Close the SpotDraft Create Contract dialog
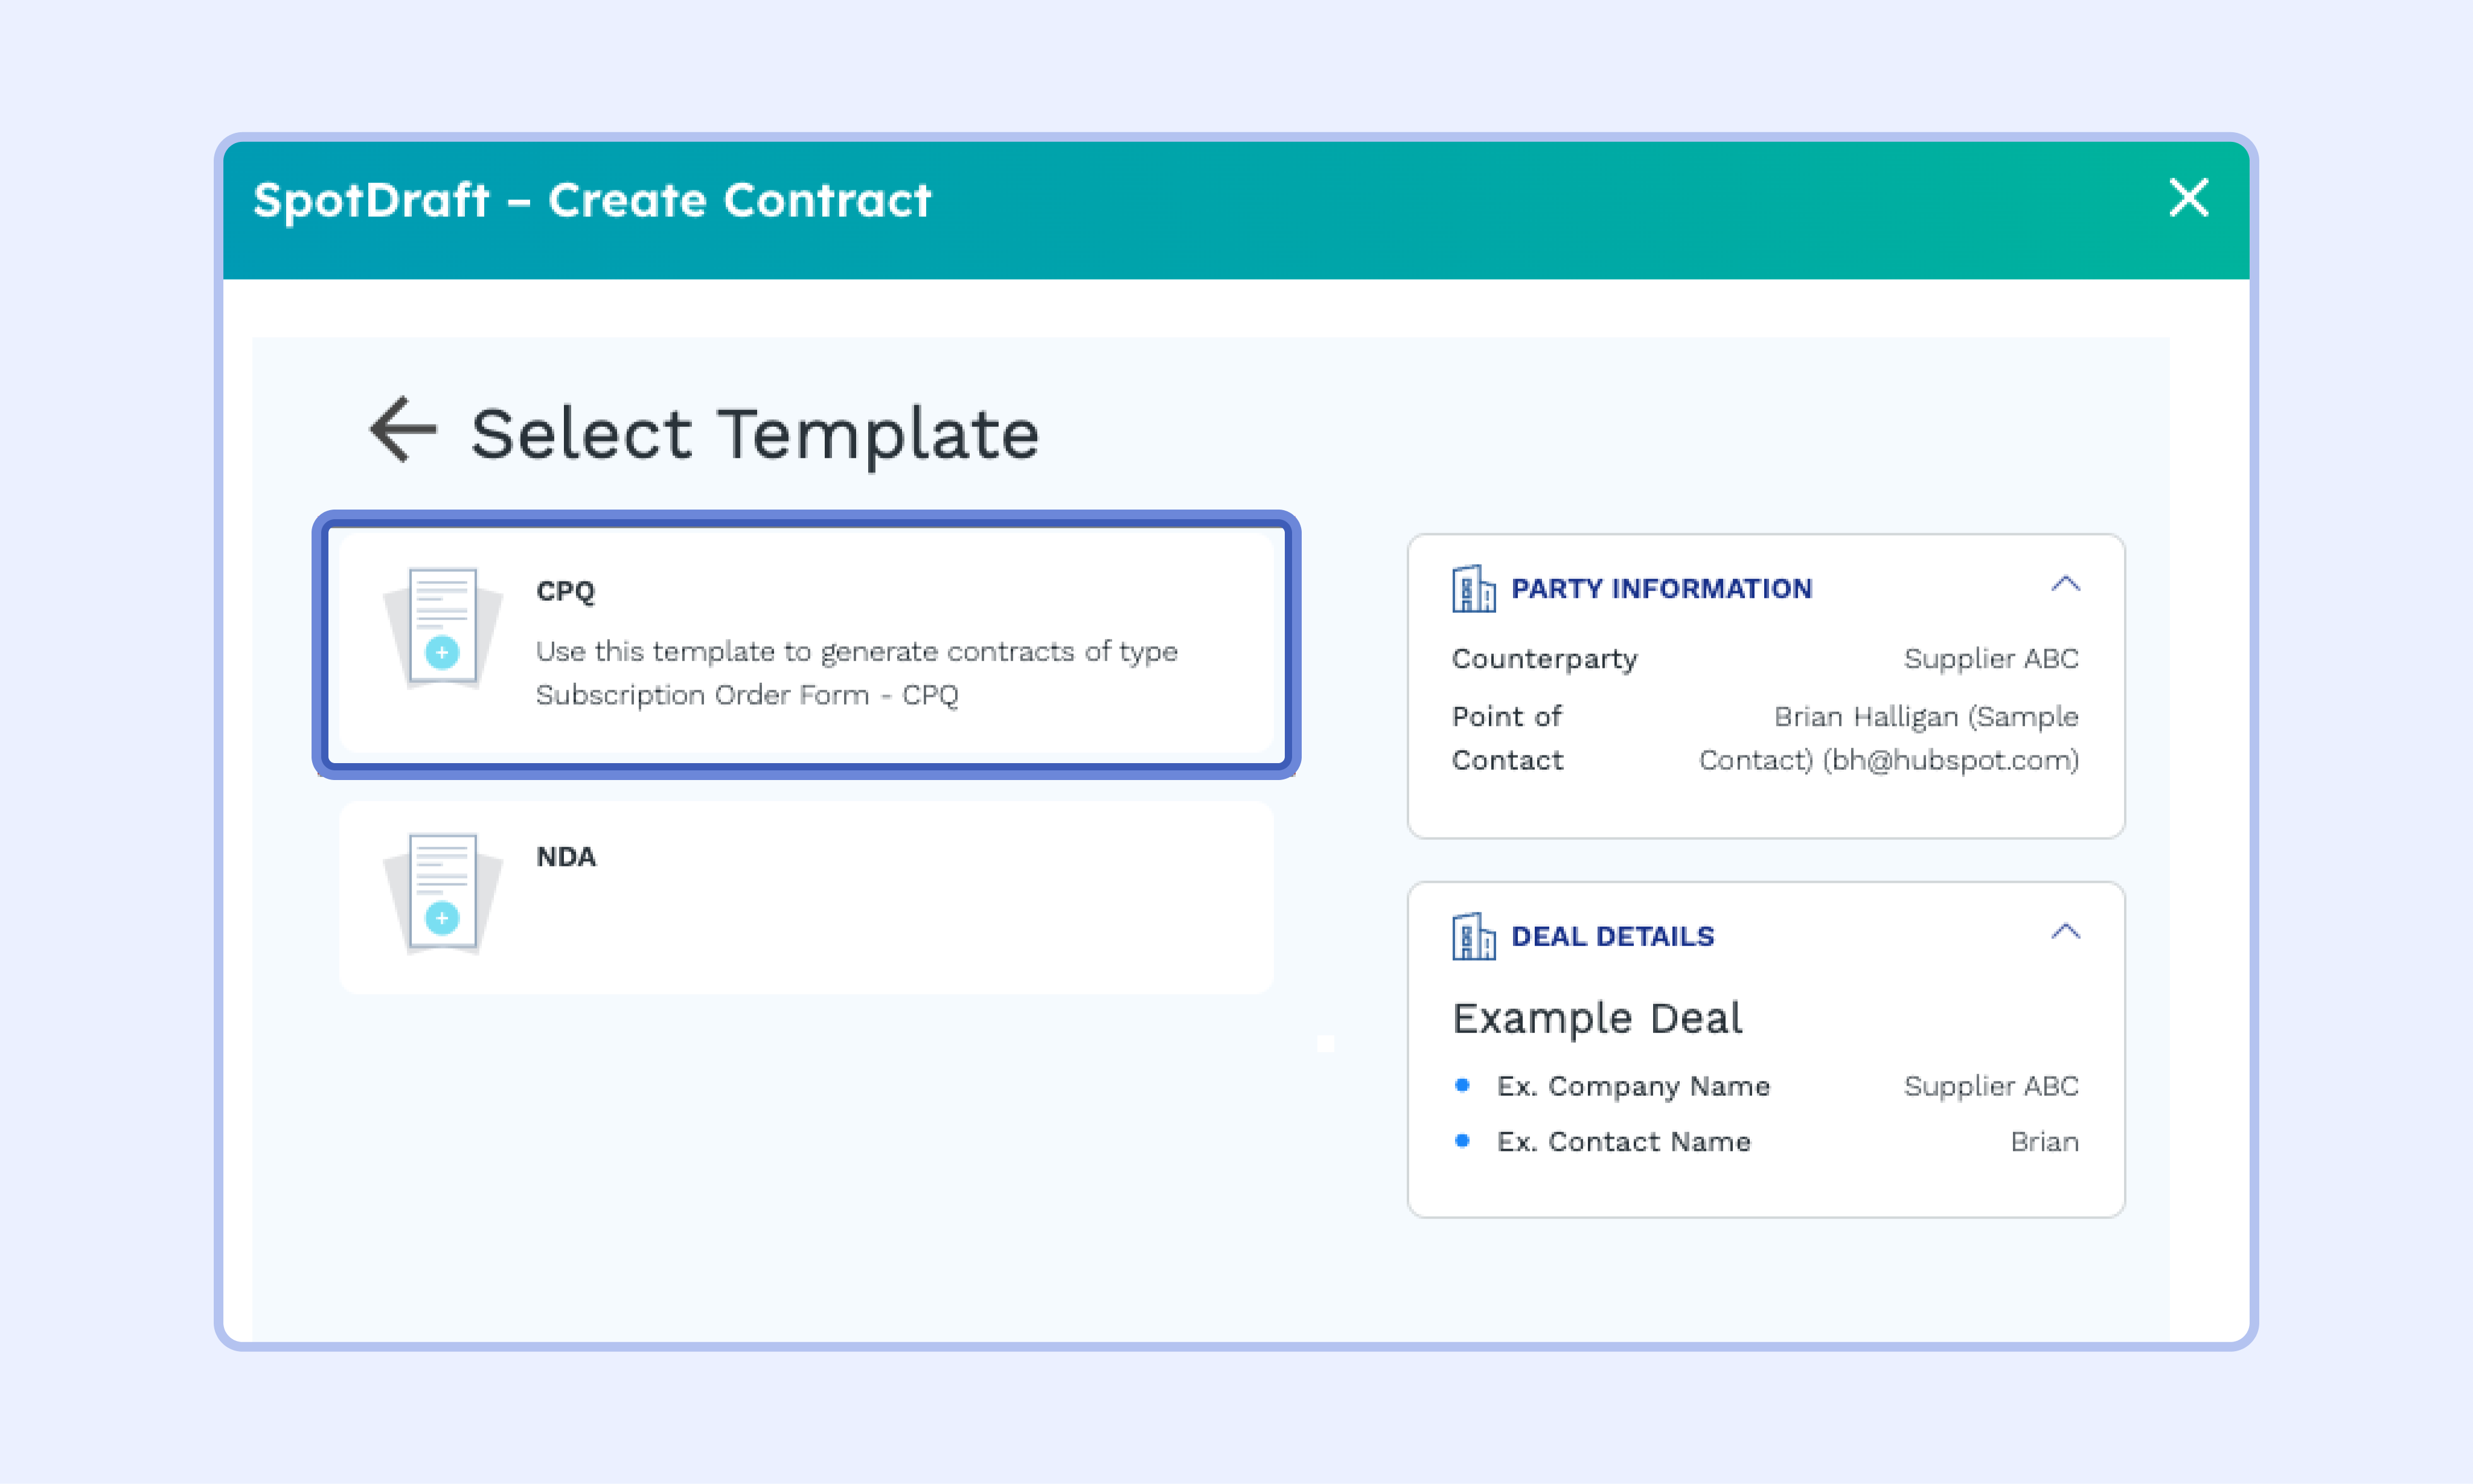This screenshot has height=1484, width=2473. (2188, 198)
